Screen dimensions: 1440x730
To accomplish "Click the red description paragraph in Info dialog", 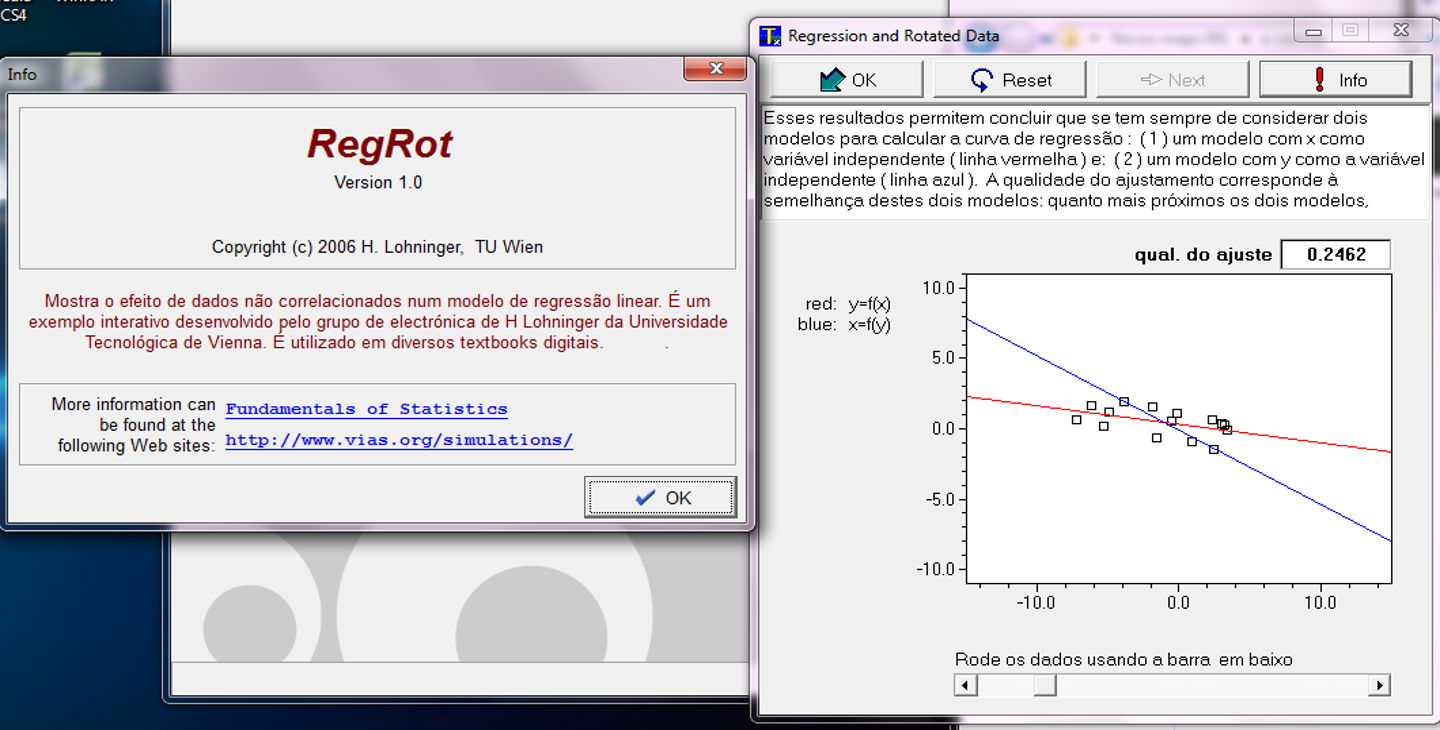I will click(x=378, y=321).
